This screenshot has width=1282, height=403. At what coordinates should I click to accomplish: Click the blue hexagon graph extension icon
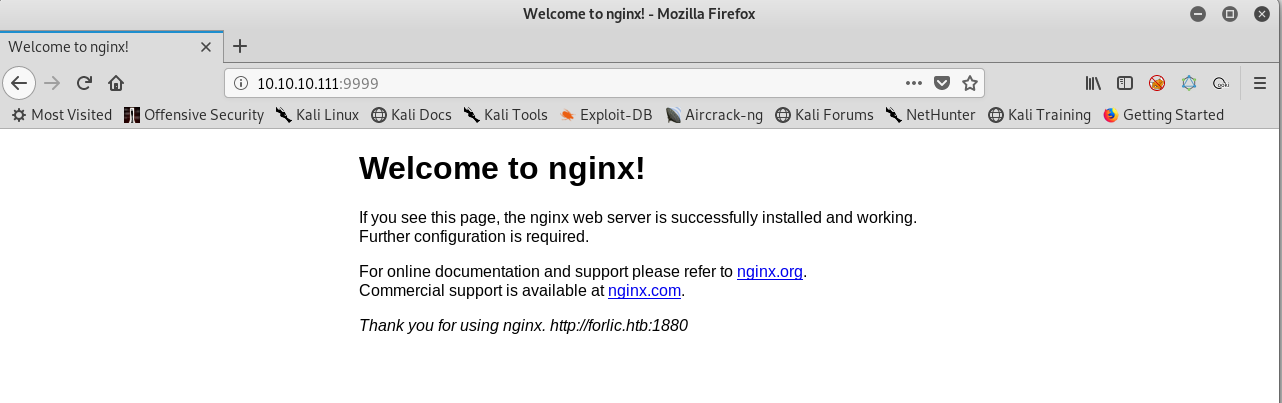tap(1189, 83)
